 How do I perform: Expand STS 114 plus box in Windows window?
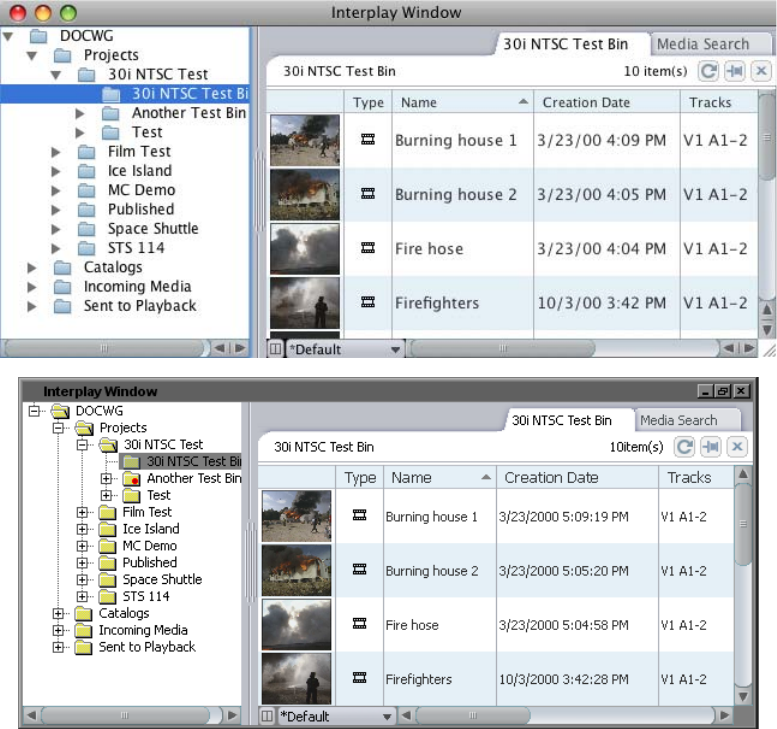82,597
